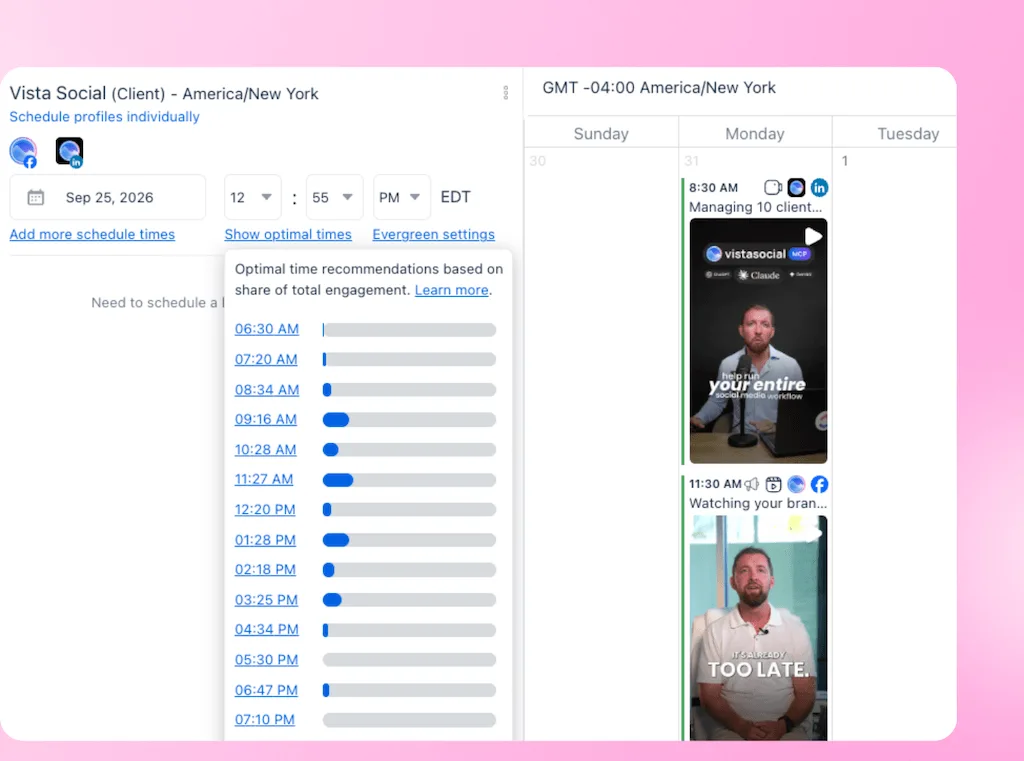
Task: Click megaphone icon on 11:30 AM post
Action: tap(752, 484)
